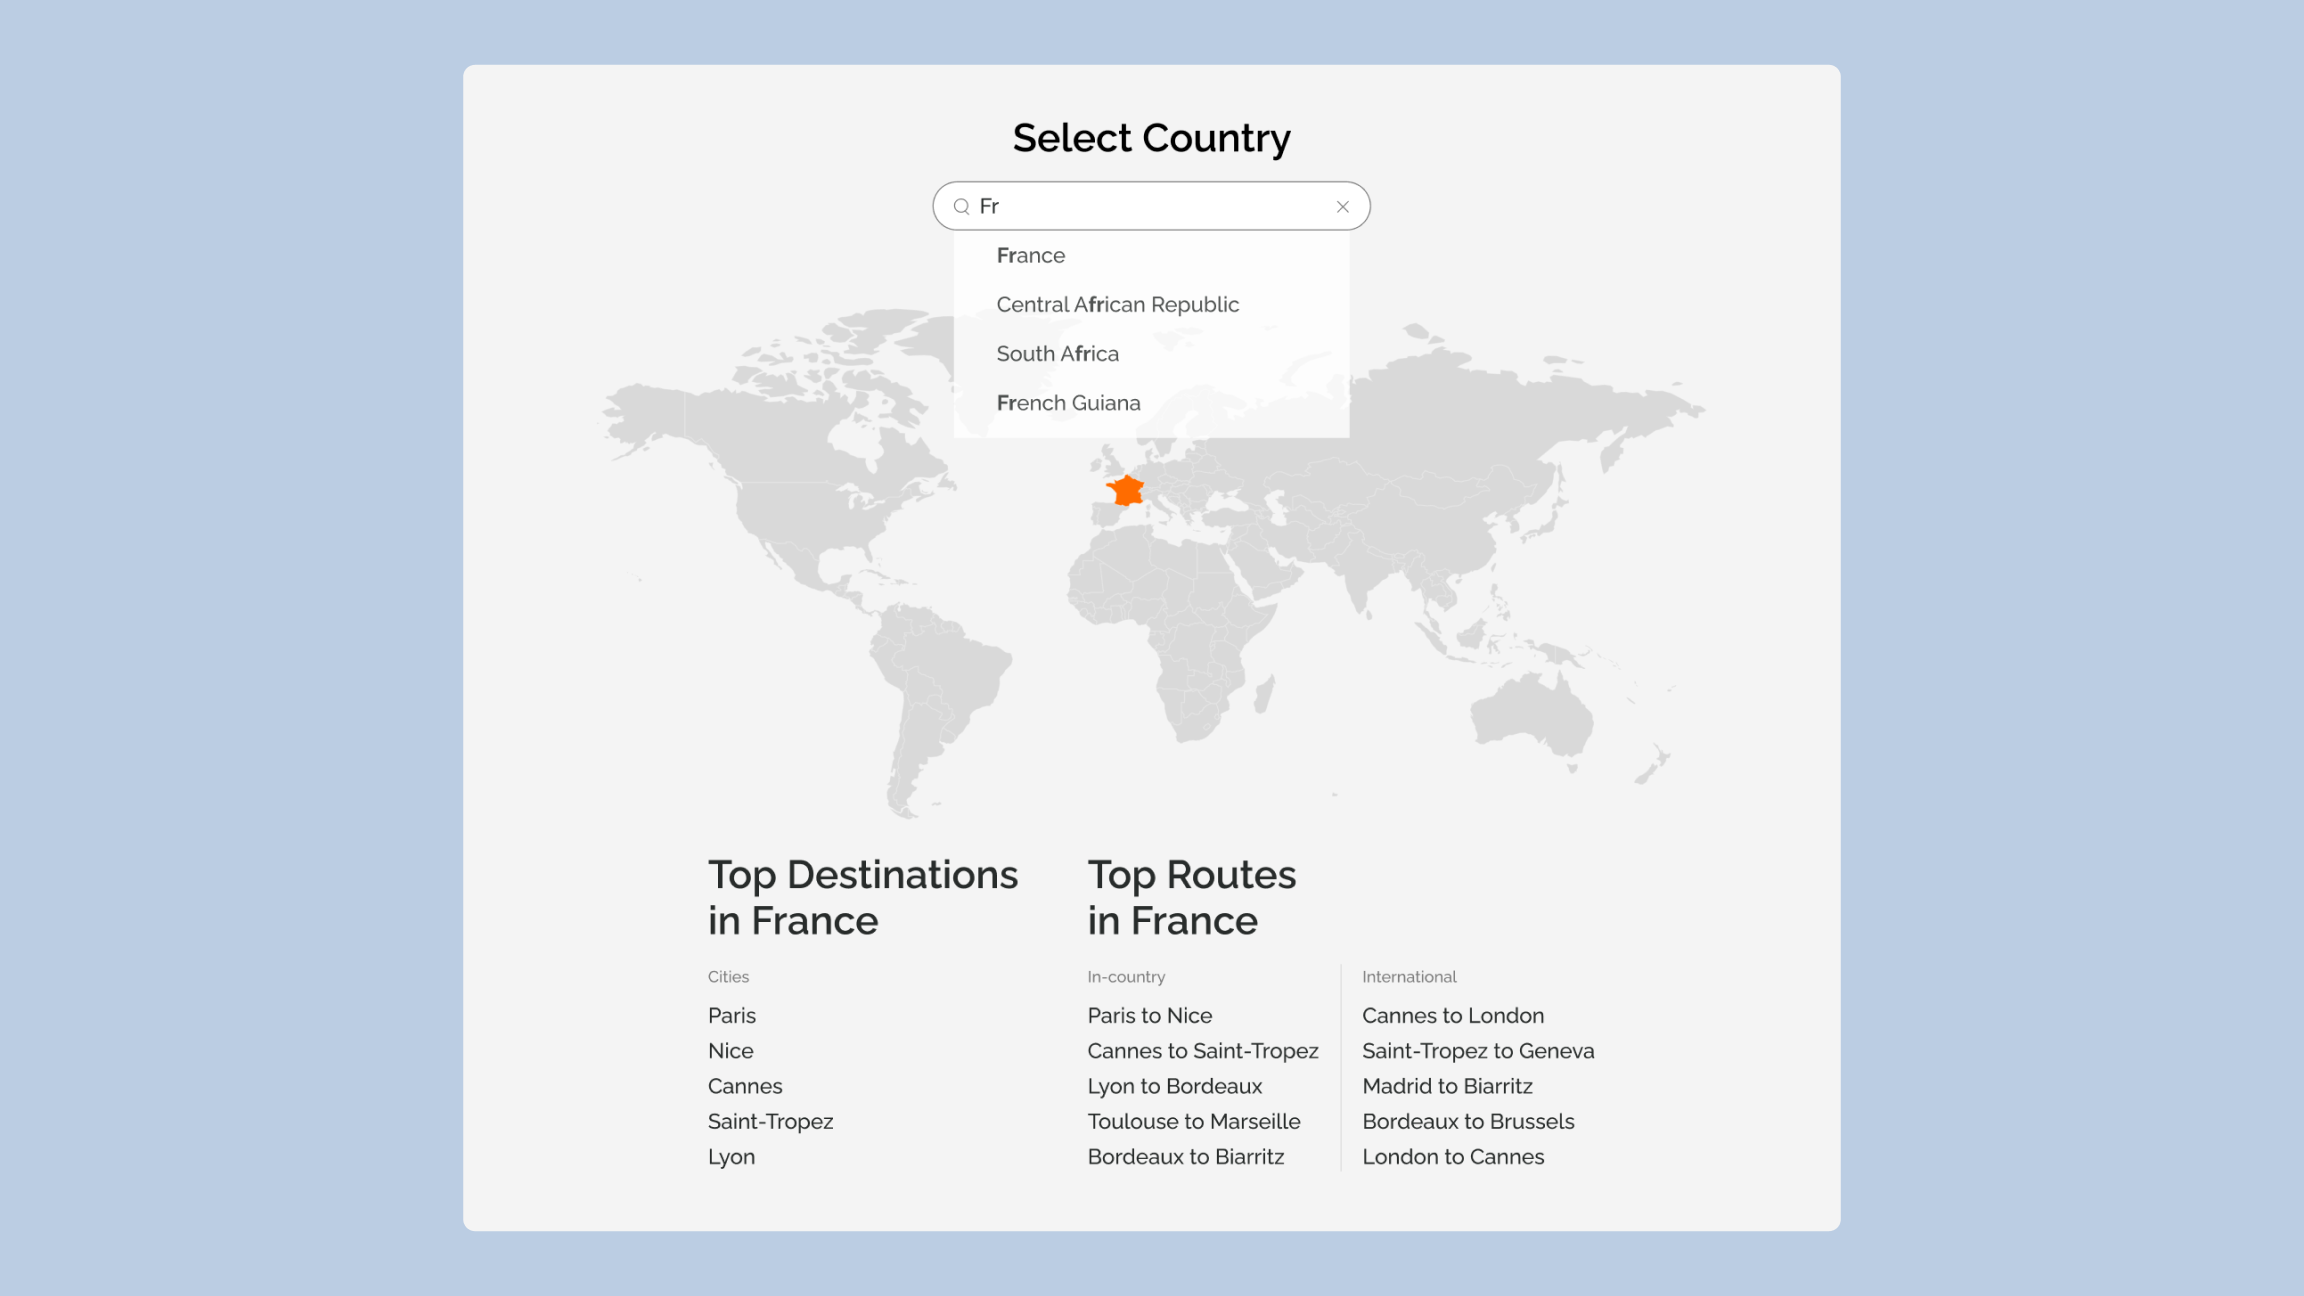Image resolution: width=2304 pixels, height=1296 pixels.
Task: Click highlighted orange France on map
Action: (x=1127, y=491)
